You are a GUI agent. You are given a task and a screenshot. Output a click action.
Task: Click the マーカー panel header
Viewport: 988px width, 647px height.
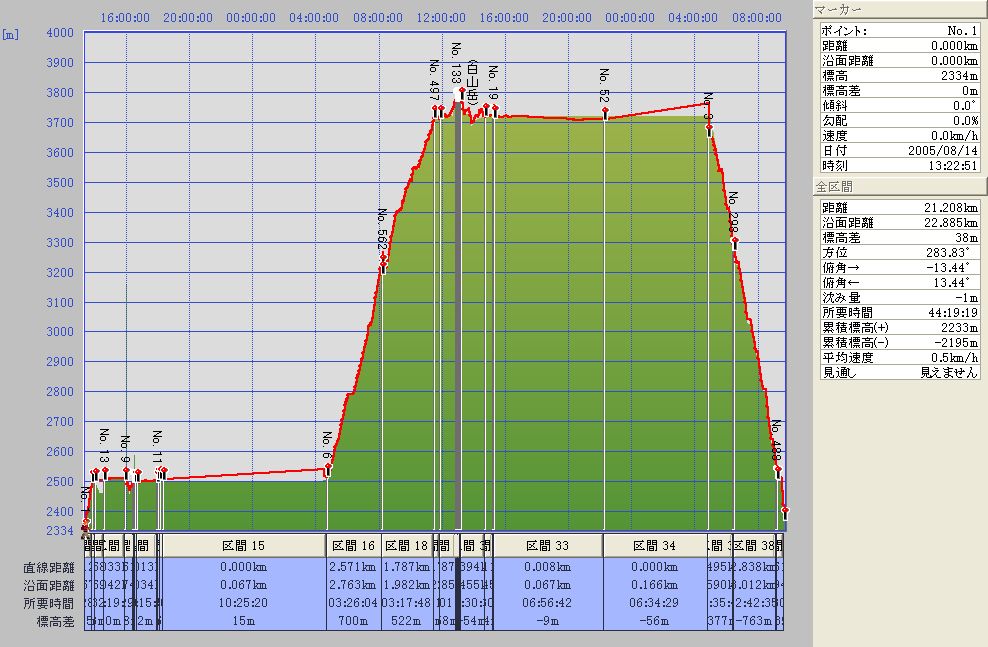(x=900, y=9)
